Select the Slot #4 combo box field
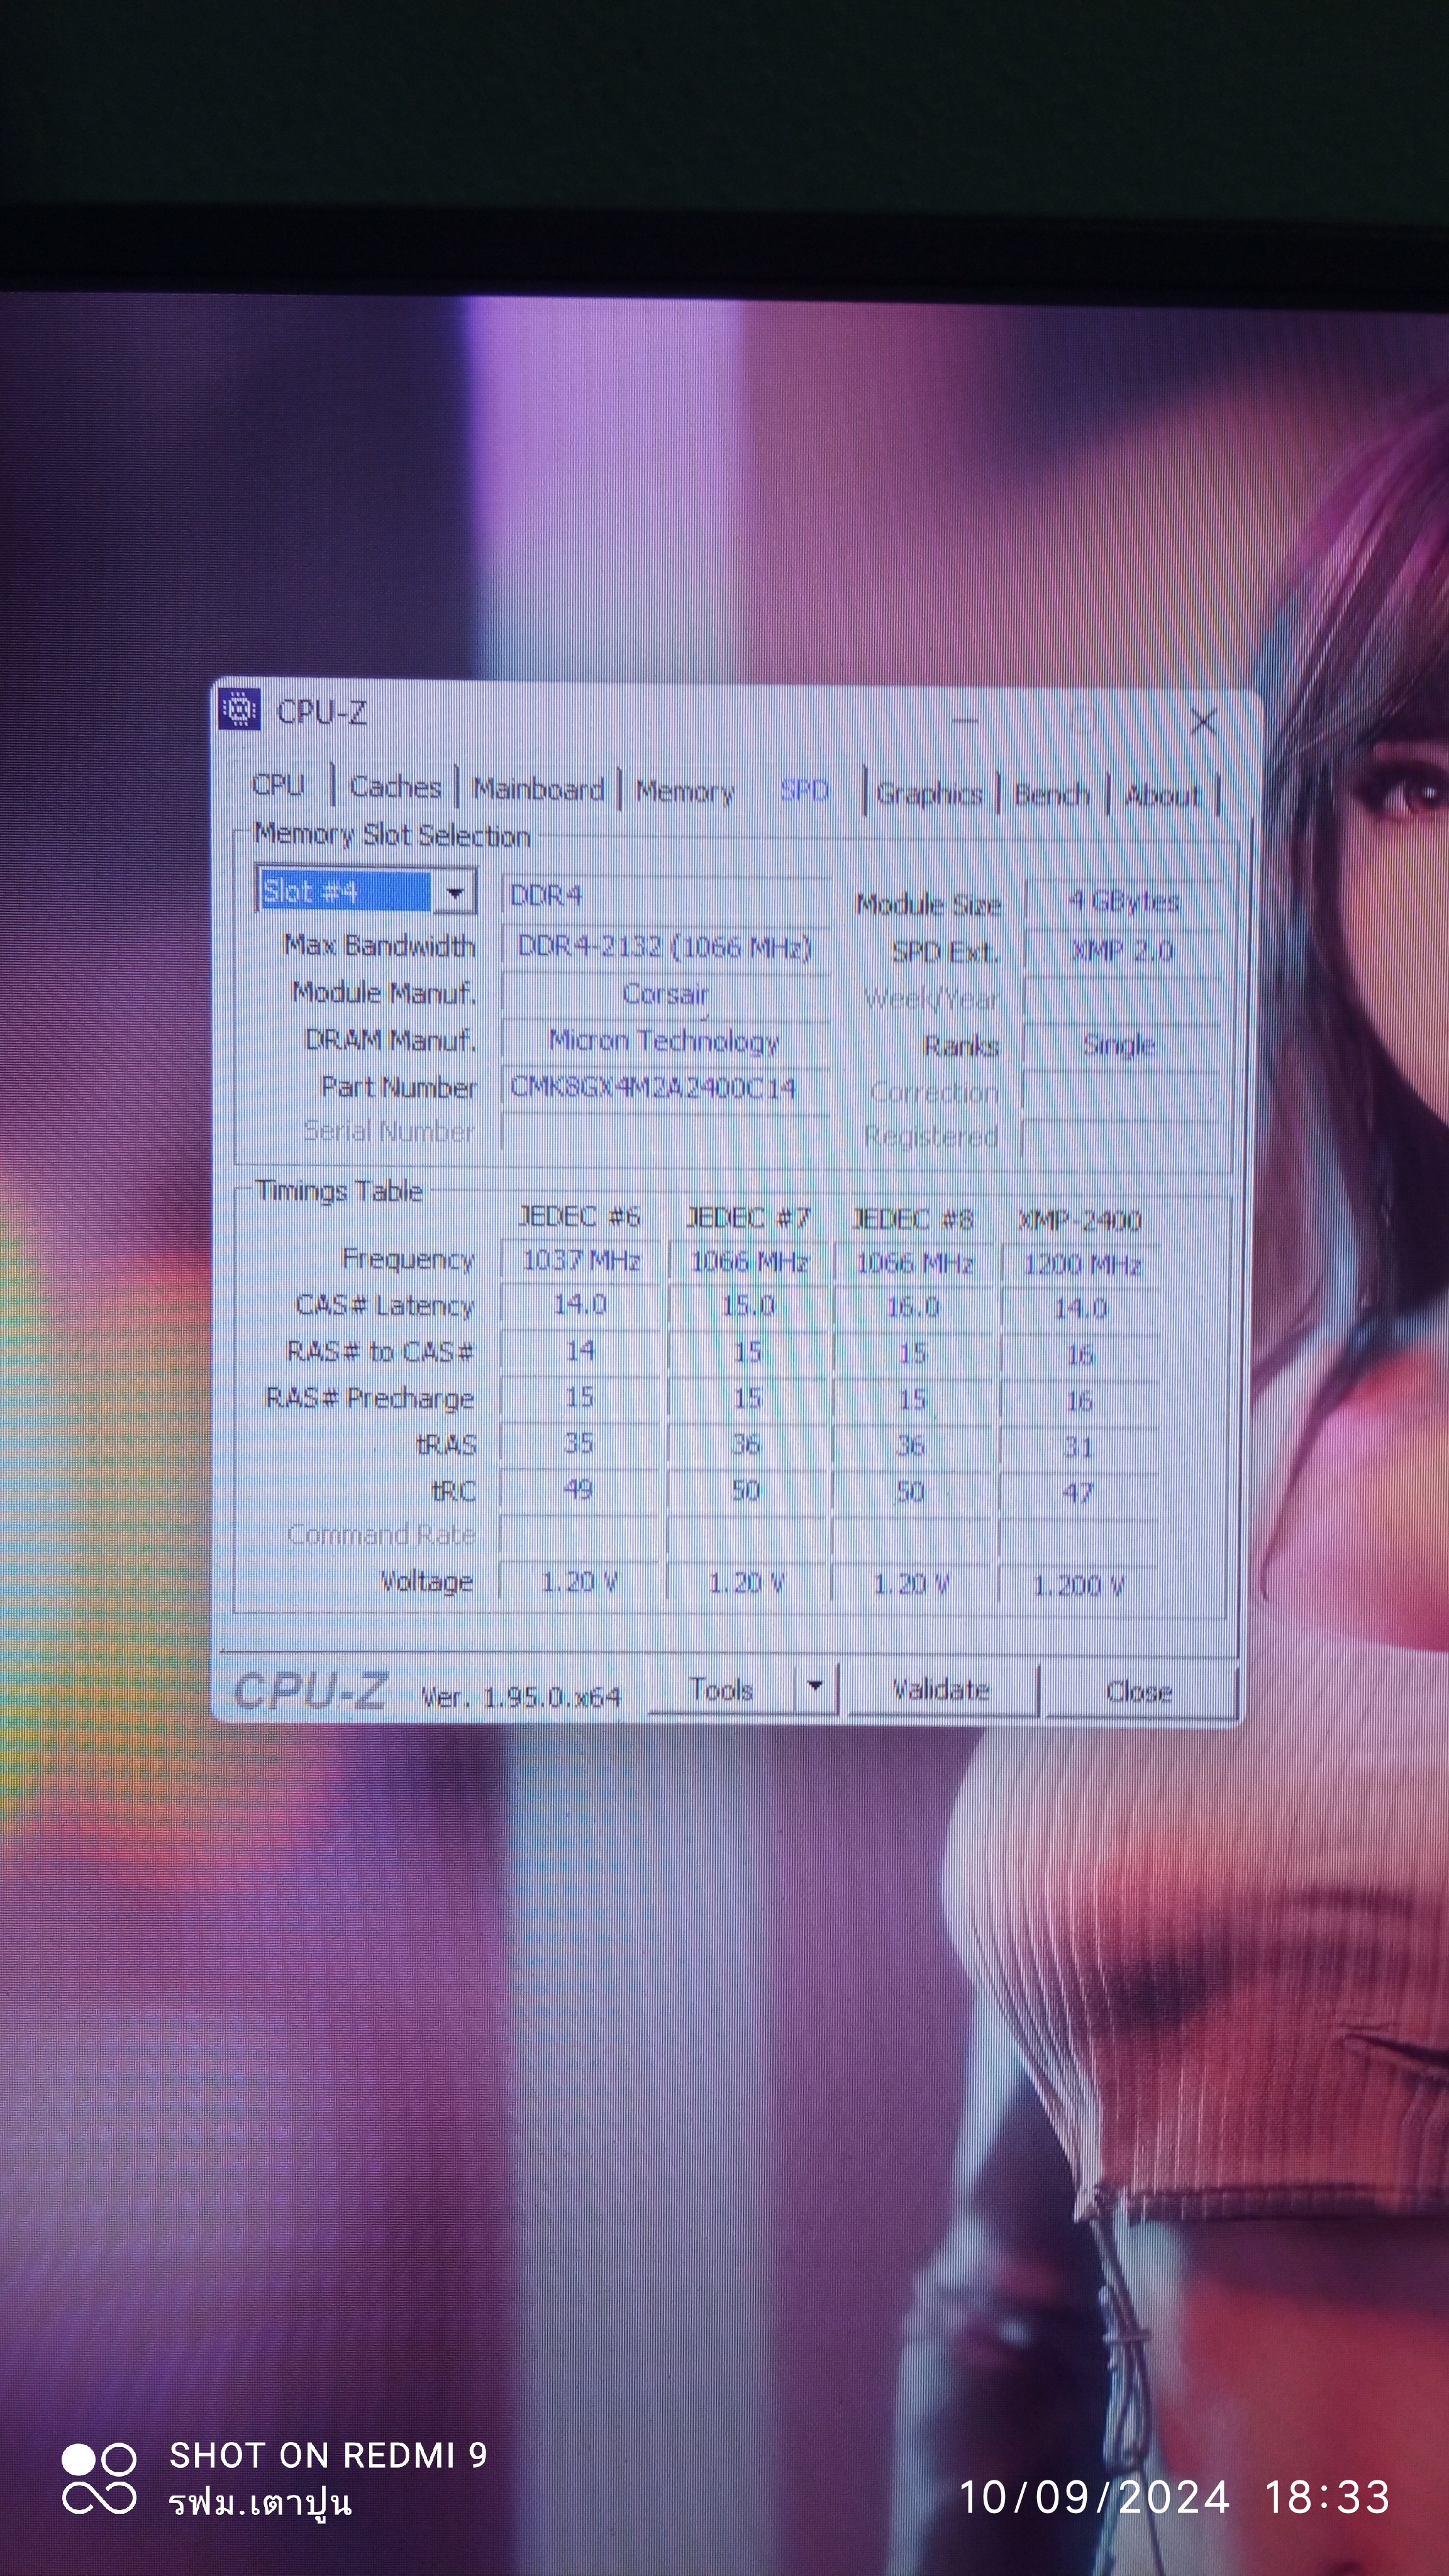 344,891
